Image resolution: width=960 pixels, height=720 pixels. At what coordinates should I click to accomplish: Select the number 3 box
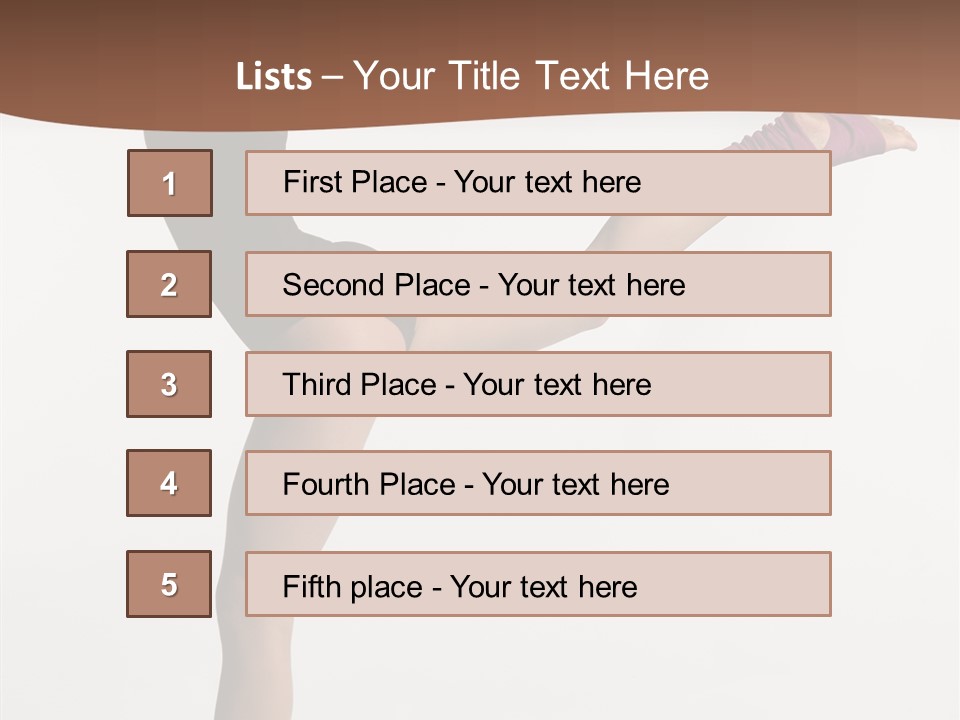coord(169,384)
